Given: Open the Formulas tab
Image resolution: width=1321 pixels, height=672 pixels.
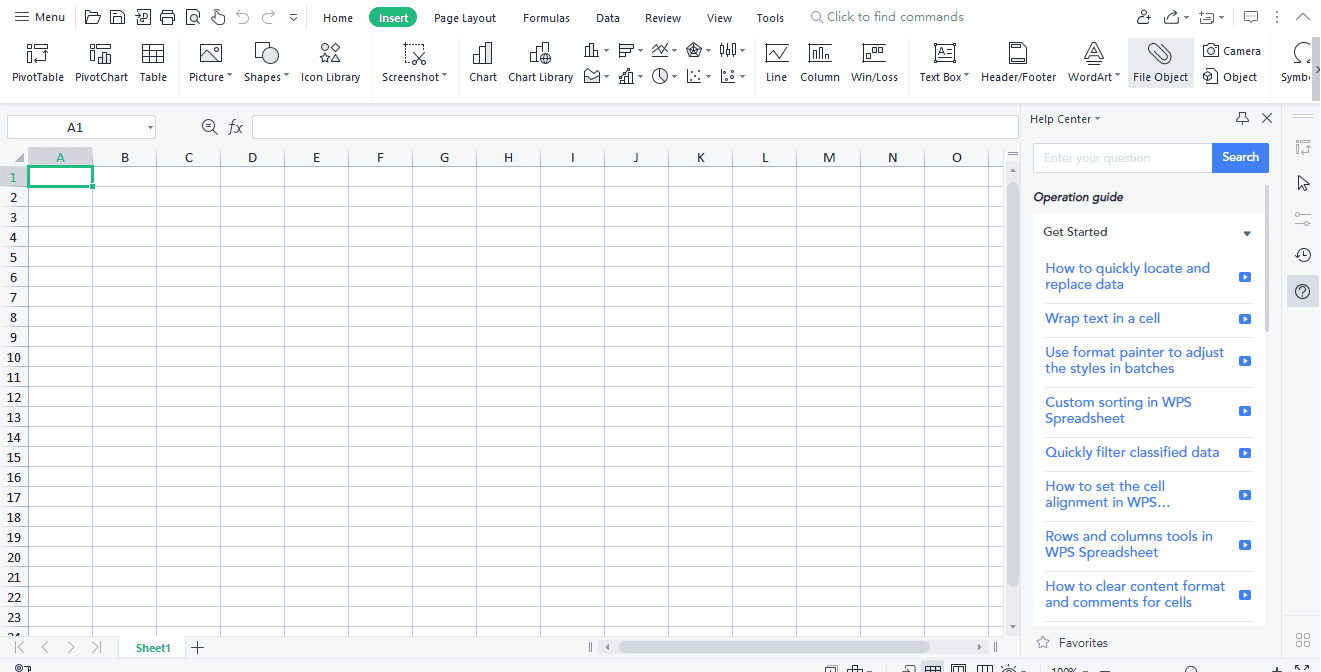Looking at the screenshot, I should pos(546,18).
